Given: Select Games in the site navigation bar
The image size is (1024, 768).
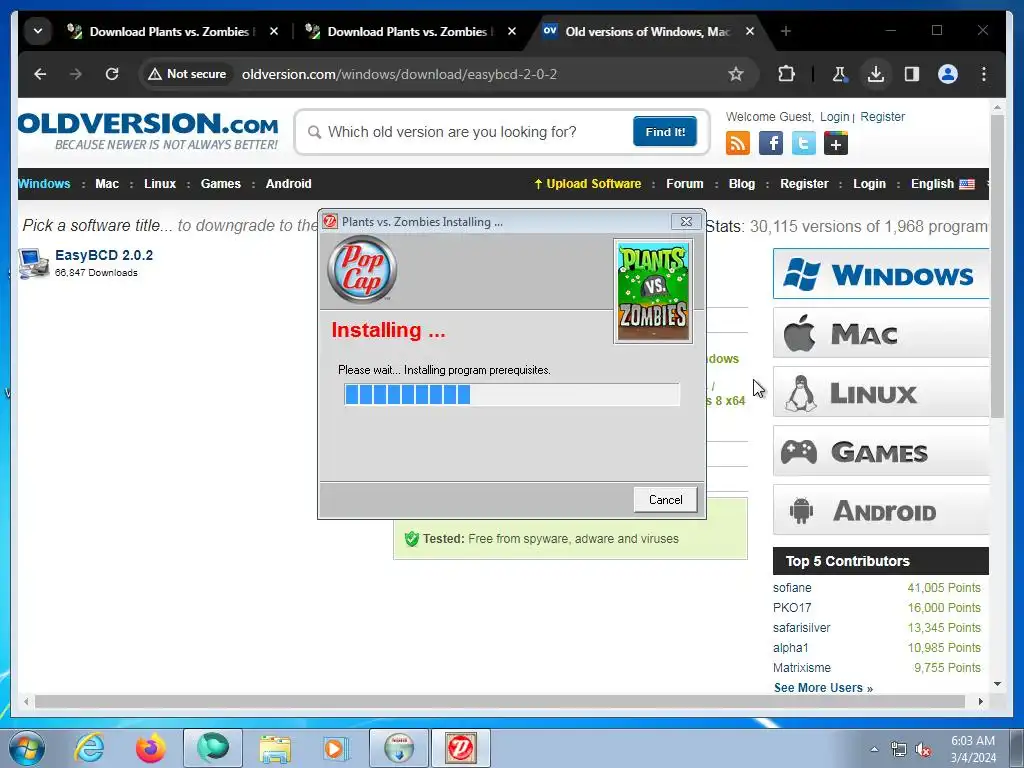Looking at the screenshot, I should 221,184.
